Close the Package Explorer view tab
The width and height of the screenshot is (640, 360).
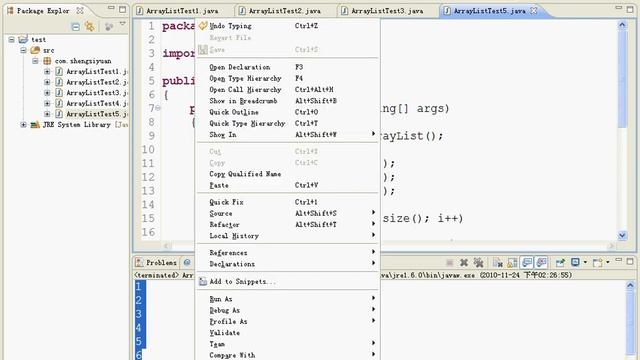tap(80, 11)
